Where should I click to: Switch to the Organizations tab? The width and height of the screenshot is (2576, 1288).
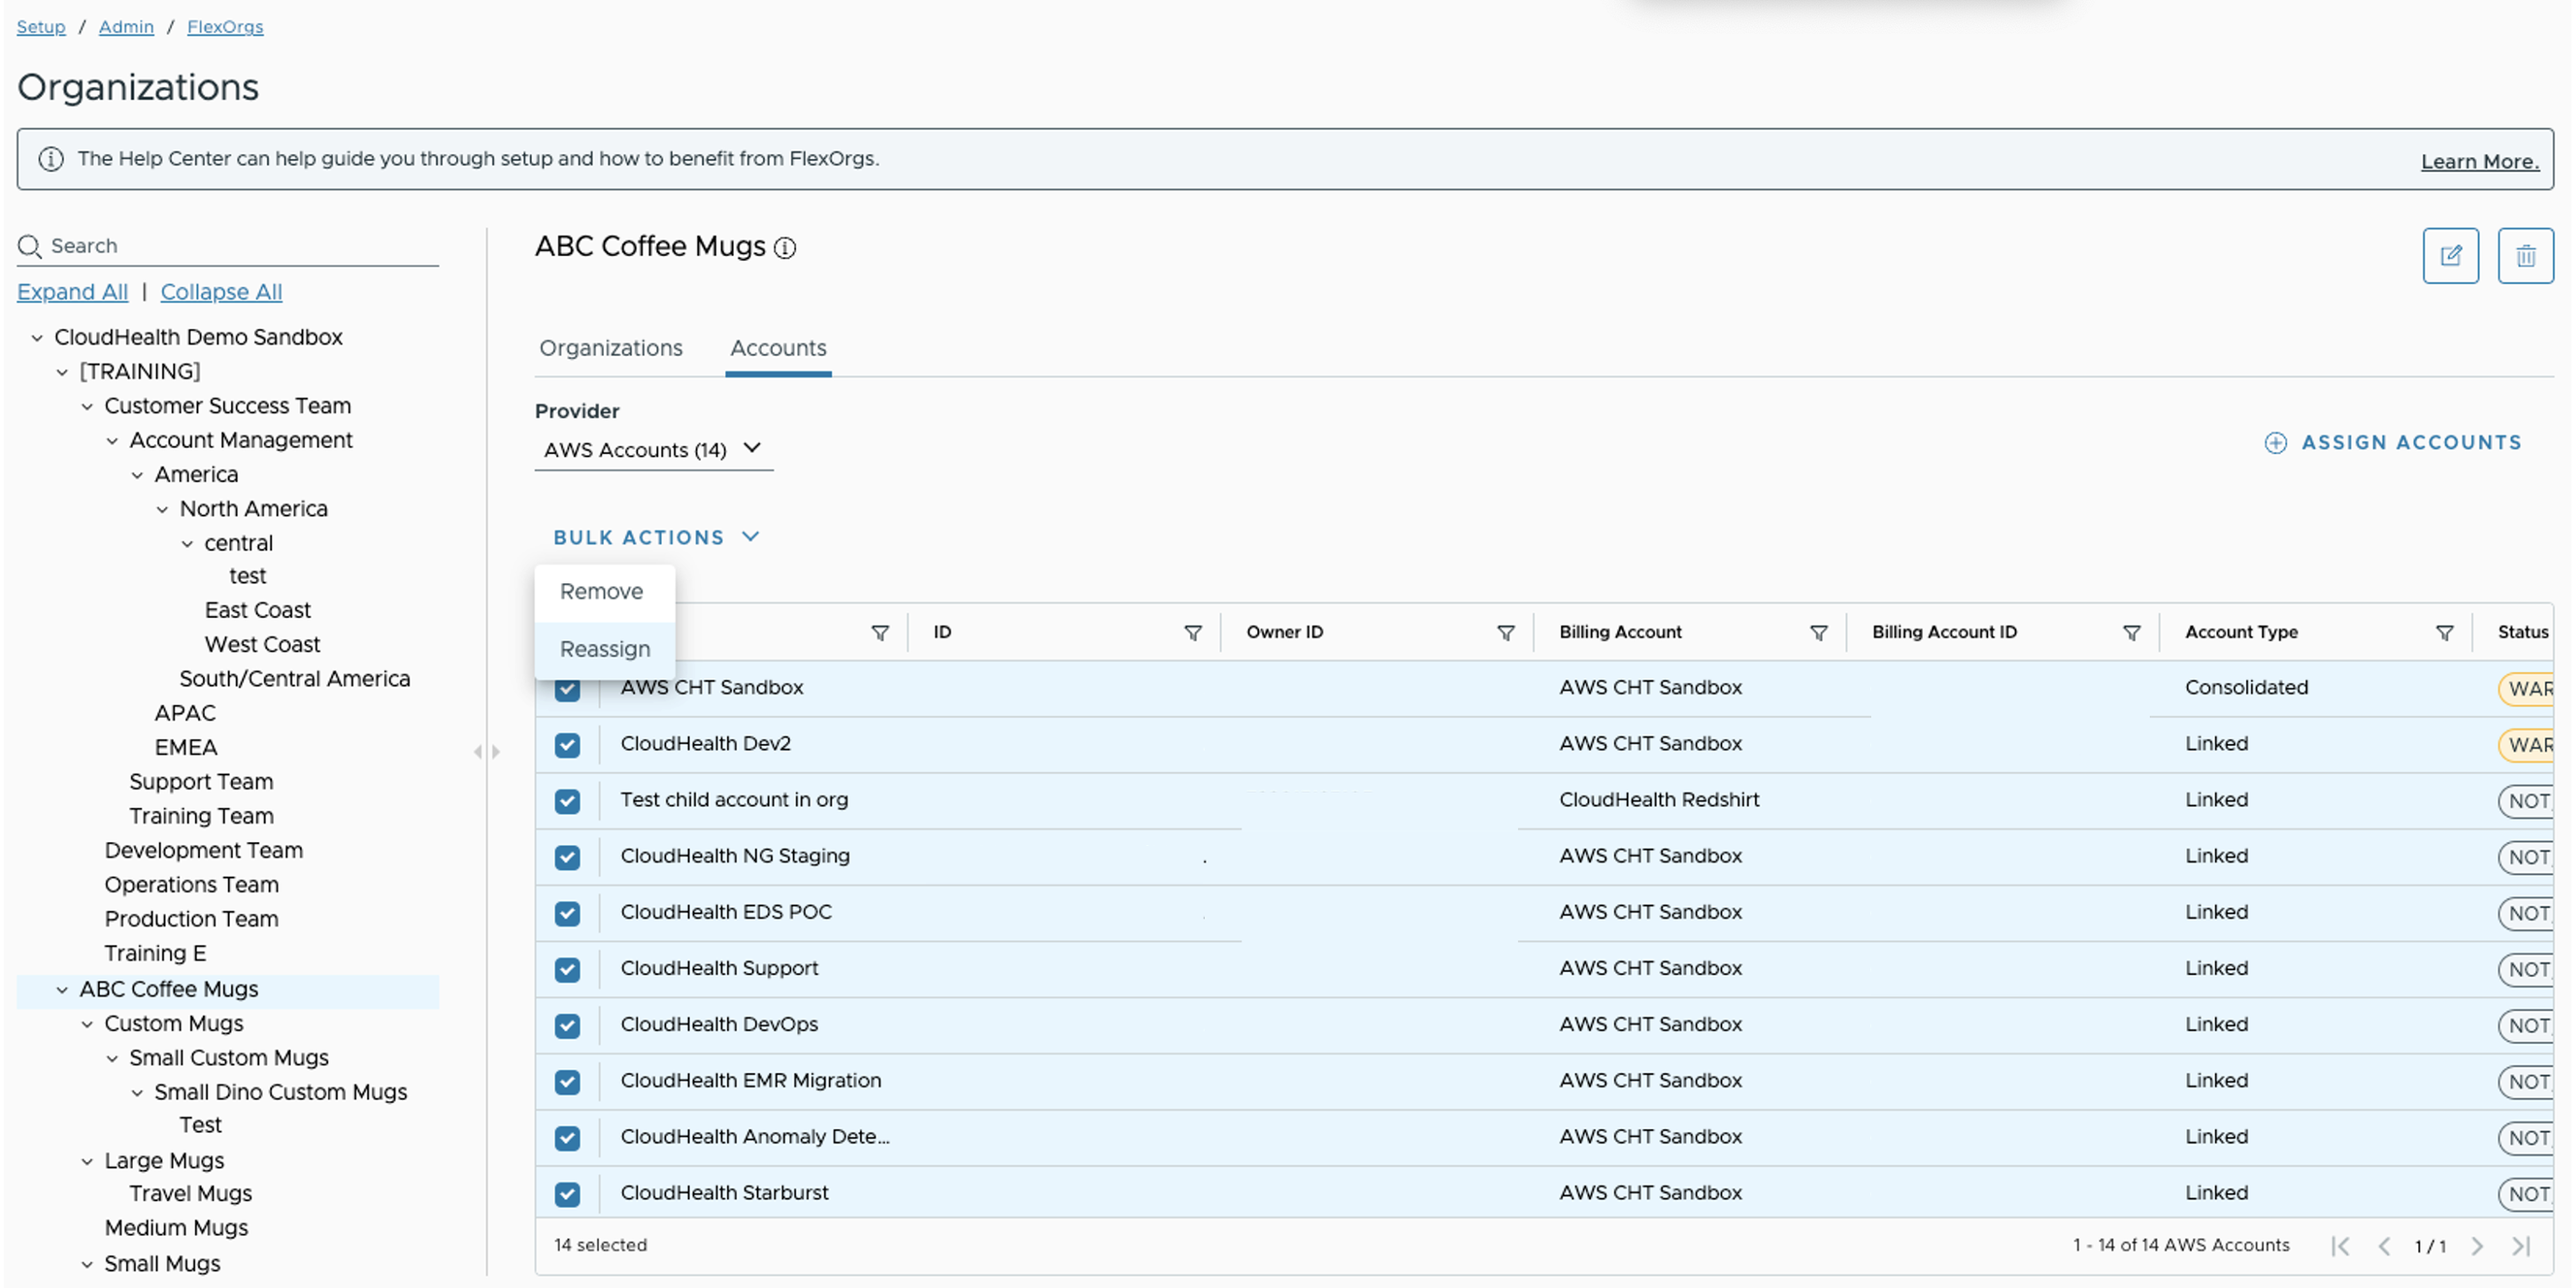pos(610,348)
